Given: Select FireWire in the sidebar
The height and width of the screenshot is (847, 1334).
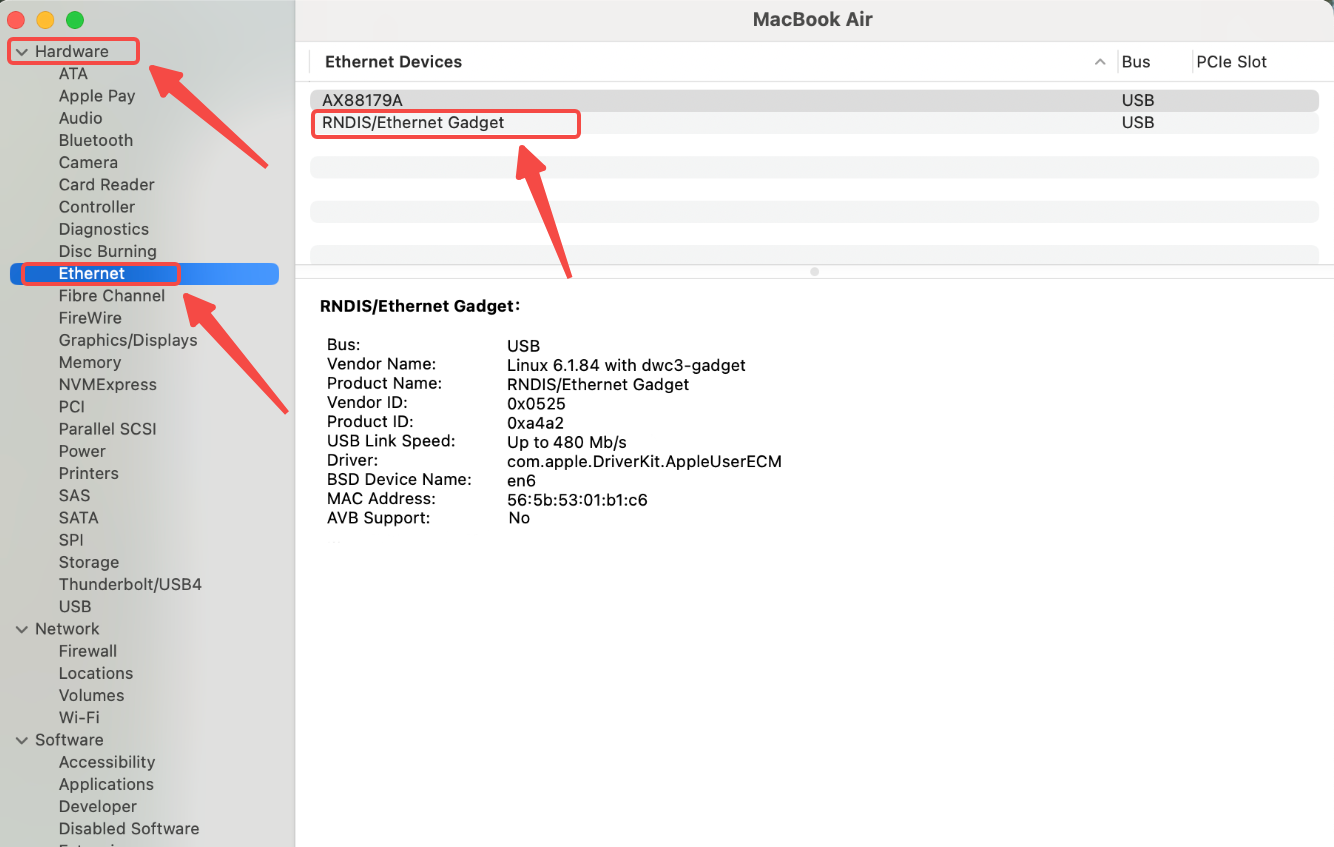Looking at the screenshot, I should pos(90,318).
